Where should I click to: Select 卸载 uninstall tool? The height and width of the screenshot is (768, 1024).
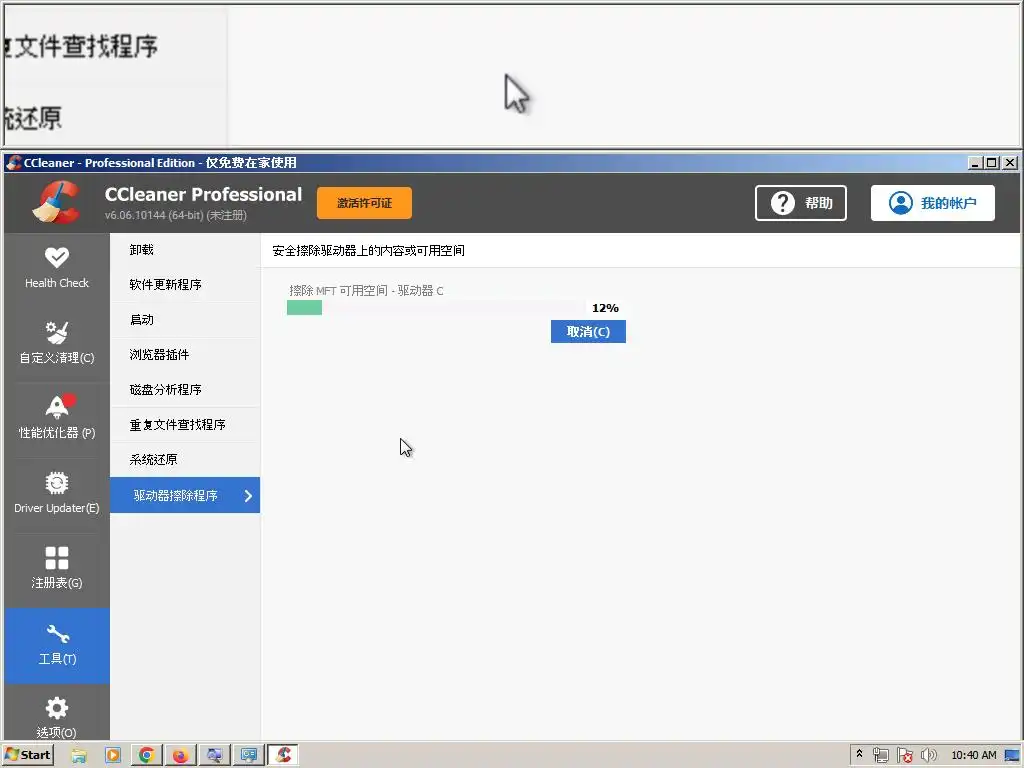click(x=185, y=250)
